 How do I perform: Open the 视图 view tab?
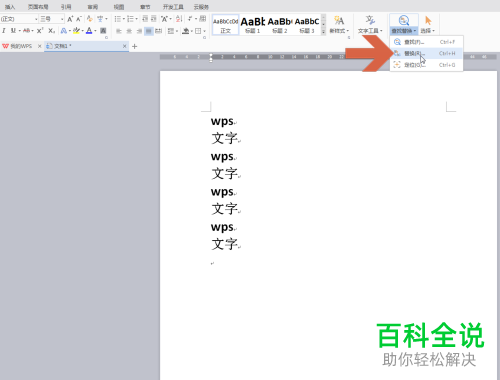pyautogui.click(x=119, y=7)
